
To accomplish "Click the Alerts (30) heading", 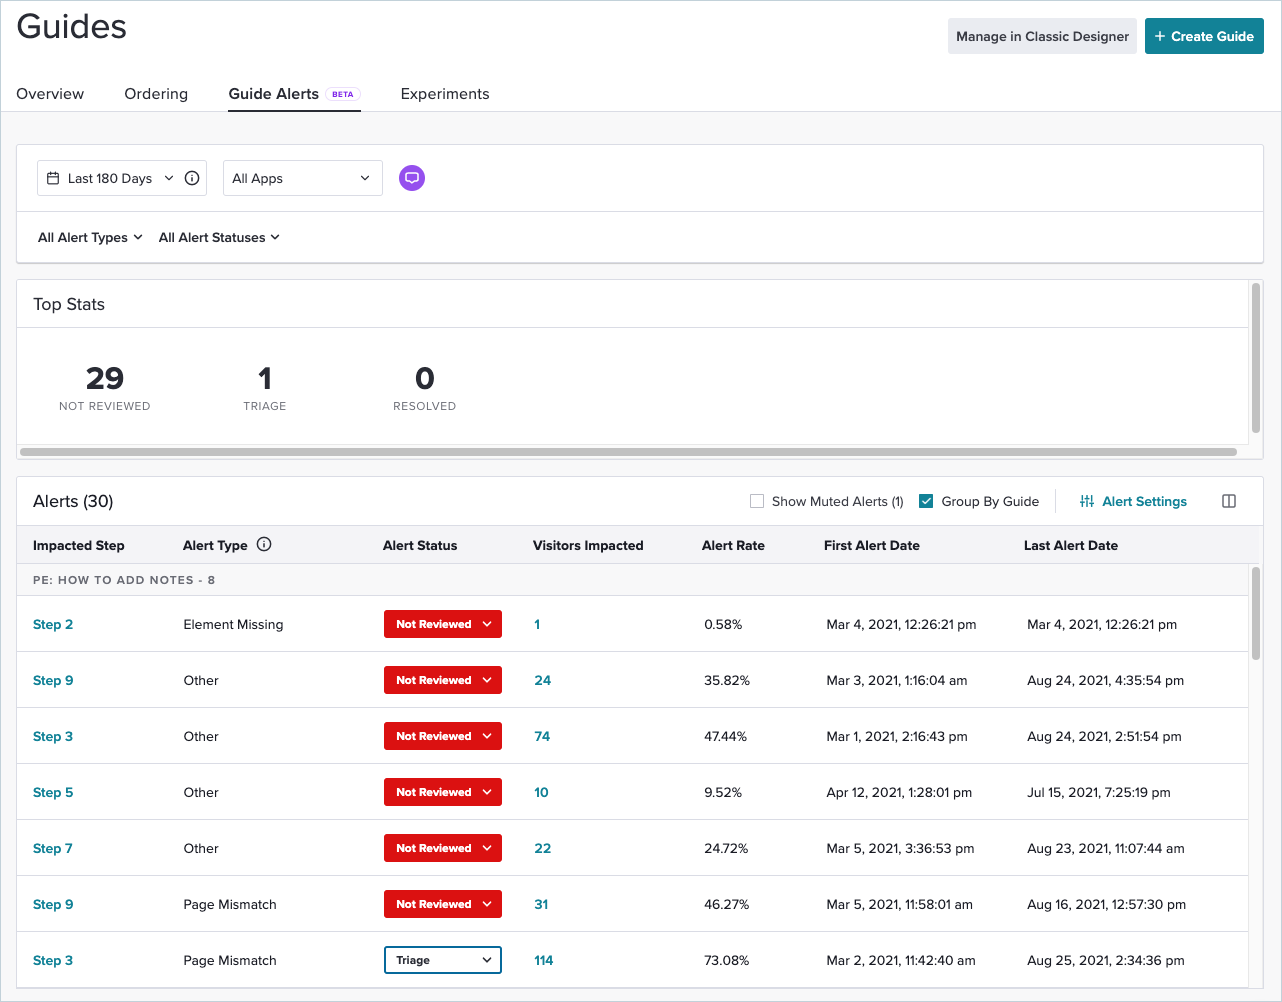I will tap(73, 501).
